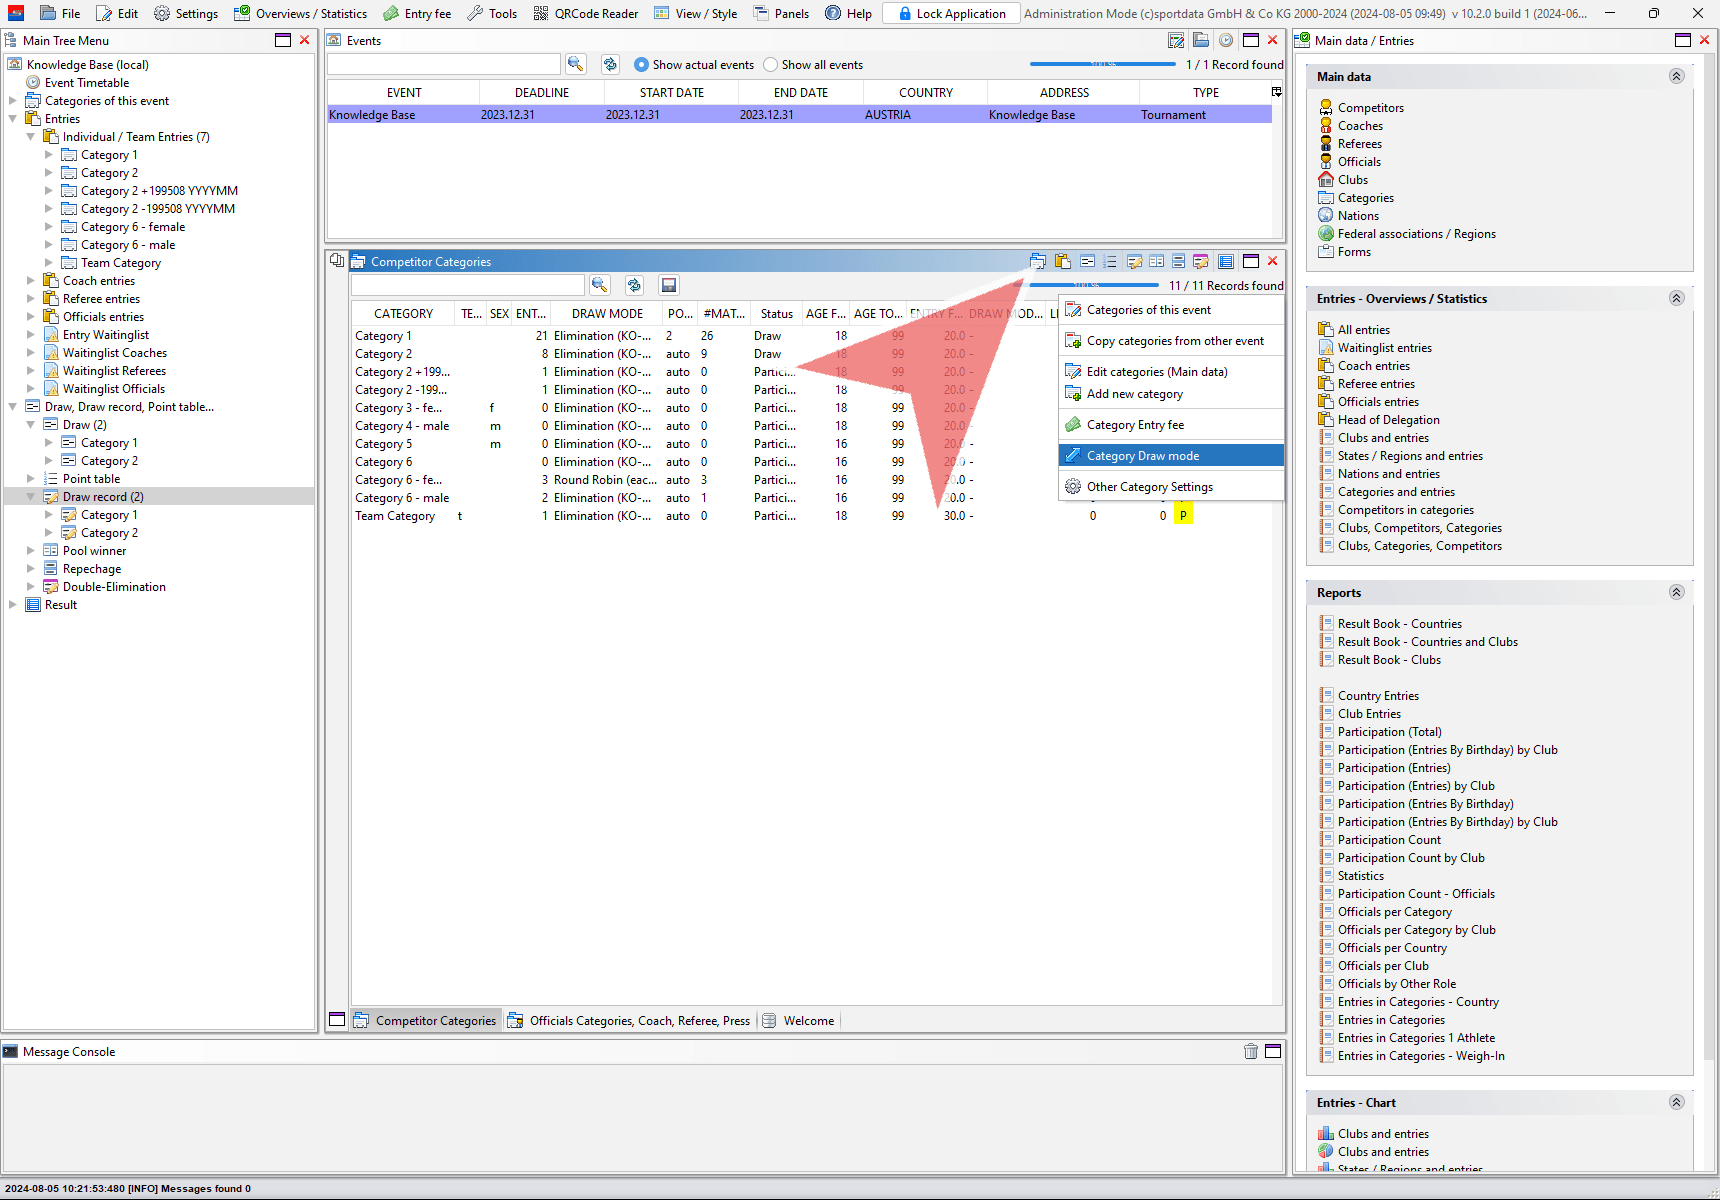Choose 'Category Draw mode' from the context menu
The width and height of the screenshot is (1720, 1200).
coord(1142,456)
